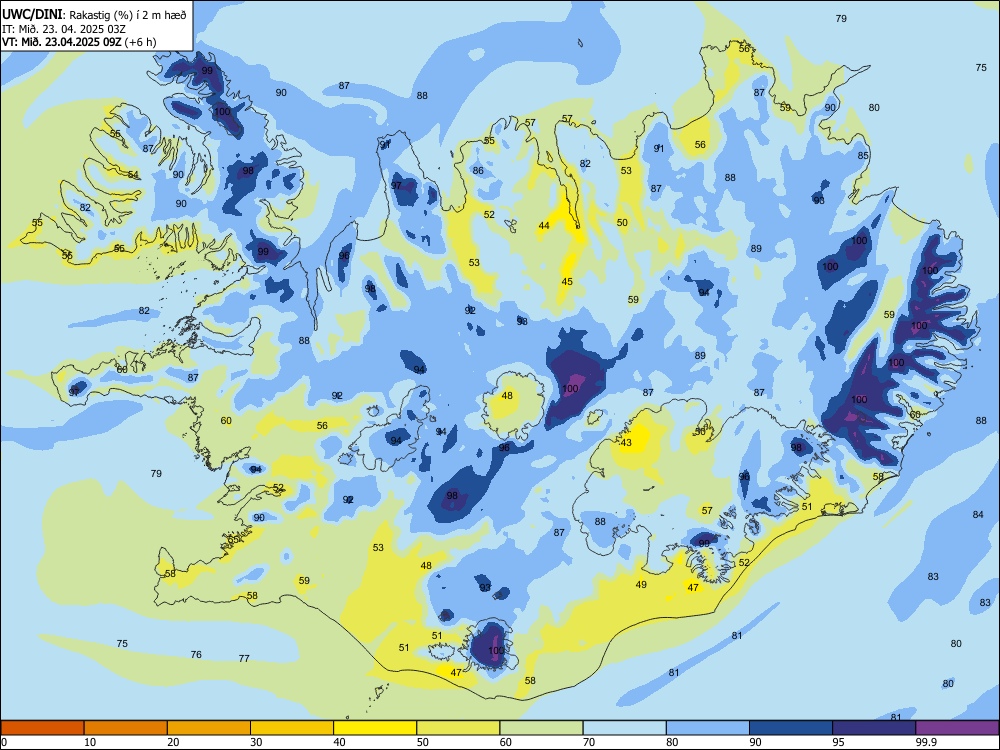Click the pale blue 70–80 legend swatch
Image resolution: width=1000 pixels, height=750 pixels.
[x=624, y=728]
